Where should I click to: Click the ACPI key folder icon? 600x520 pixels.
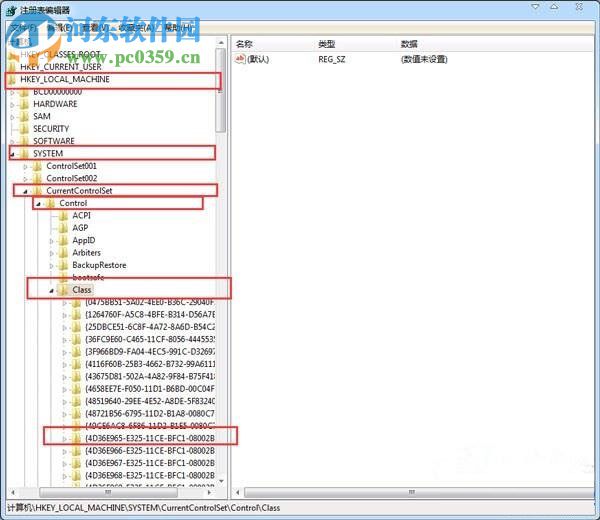[x=63, y=215]
